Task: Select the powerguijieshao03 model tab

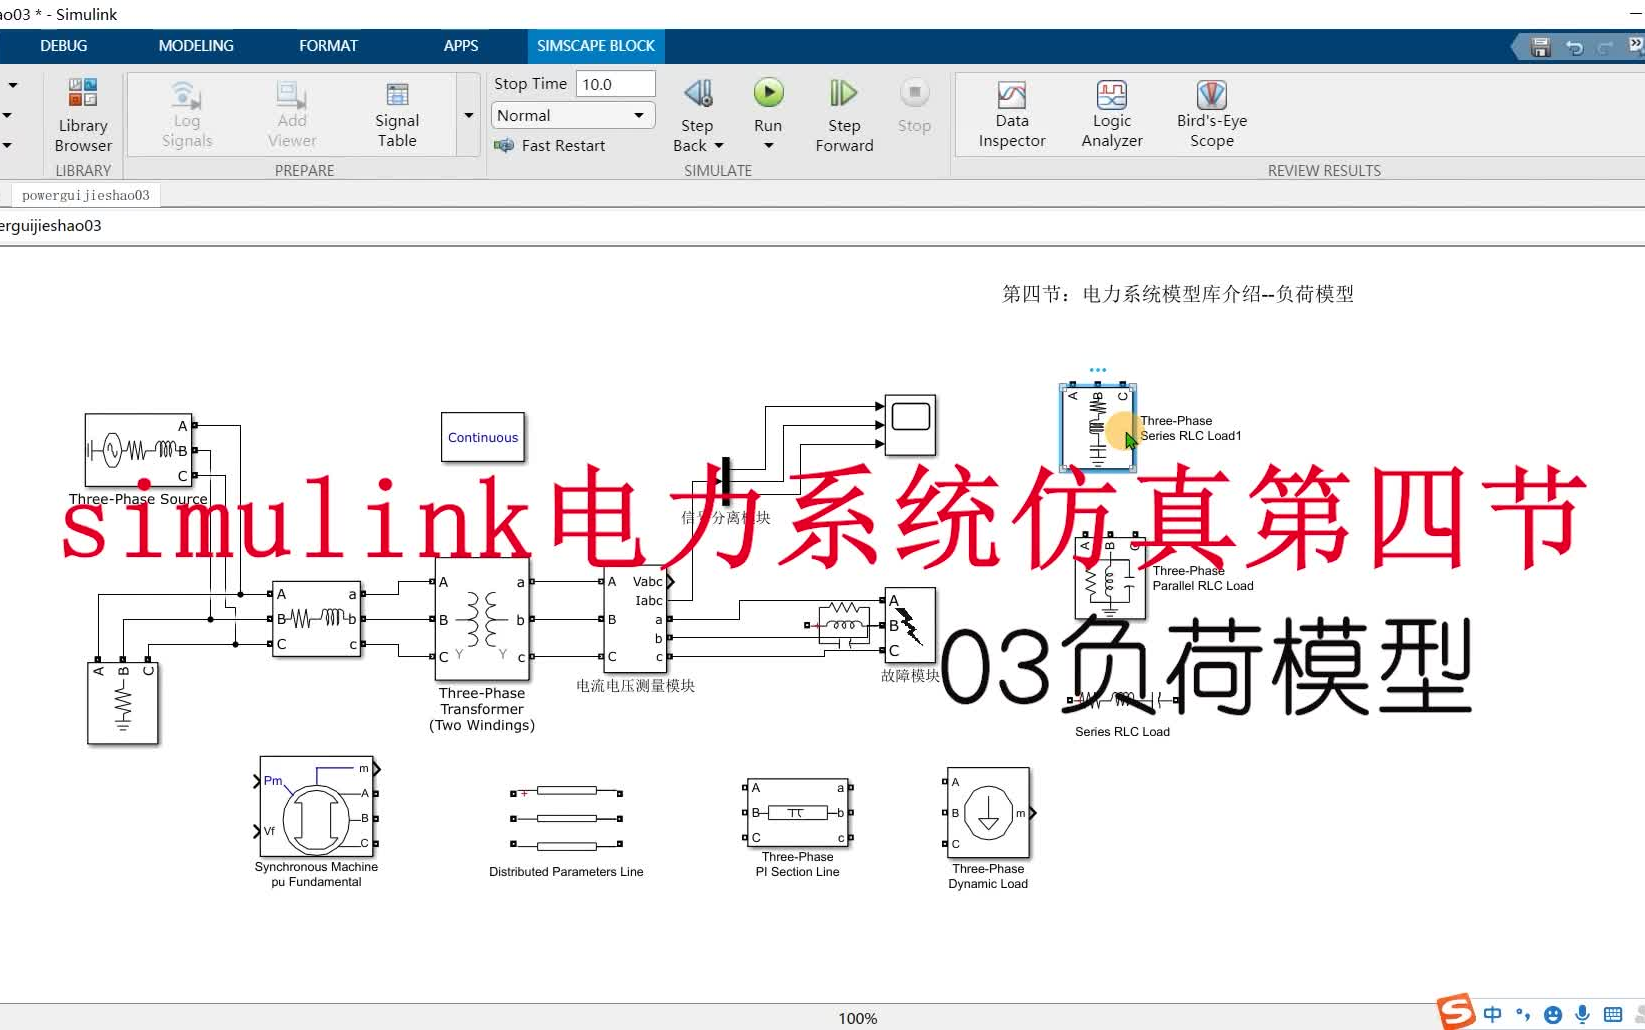Action: 86,195
